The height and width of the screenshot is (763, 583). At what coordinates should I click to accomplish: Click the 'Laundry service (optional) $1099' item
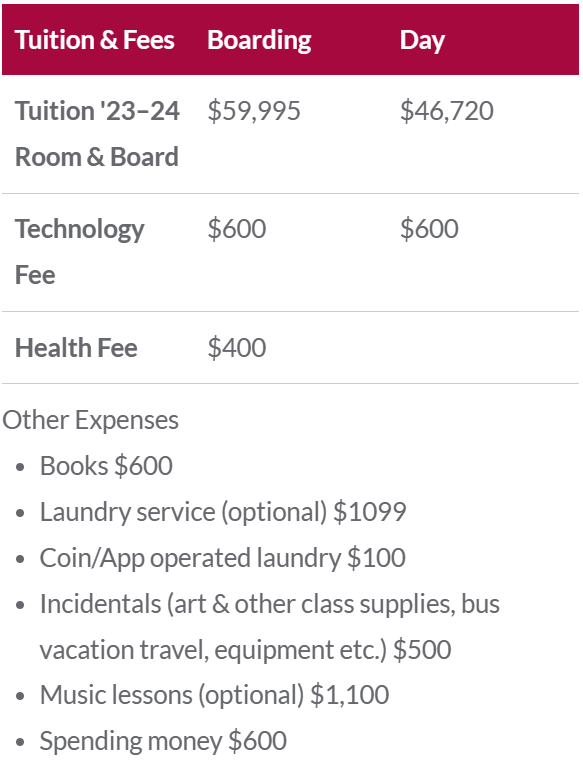pyautogui.click(x=223, y=512)
